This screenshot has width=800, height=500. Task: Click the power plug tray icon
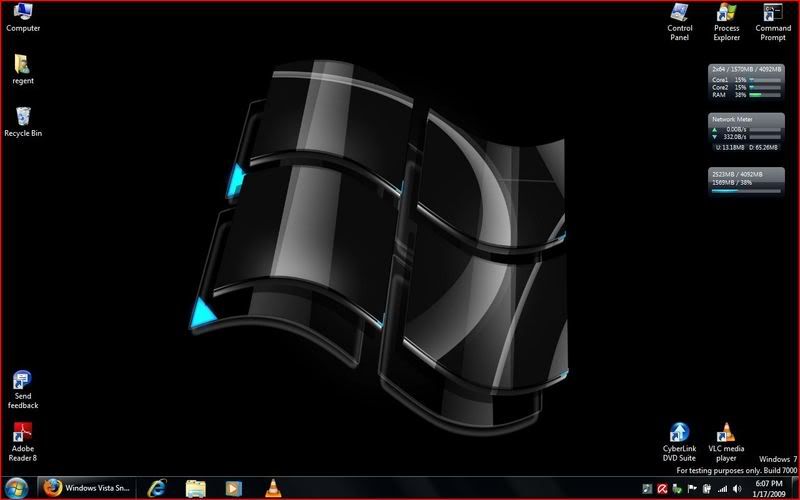[707, 489]
